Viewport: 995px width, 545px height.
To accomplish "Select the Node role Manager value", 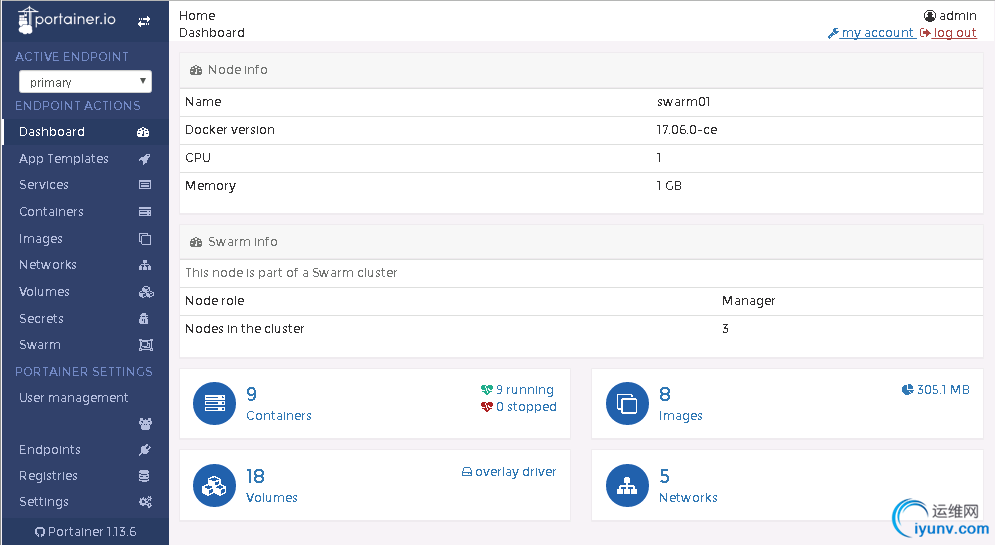I will click(748, 301).
